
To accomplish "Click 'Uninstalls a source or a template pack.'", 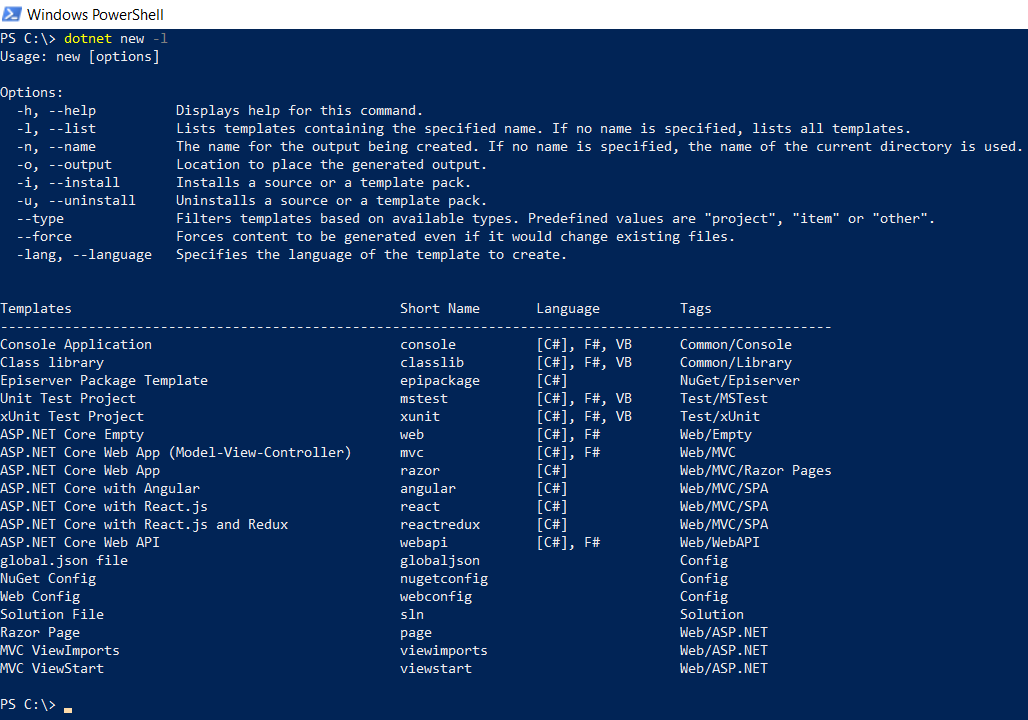I will [332, 201].
